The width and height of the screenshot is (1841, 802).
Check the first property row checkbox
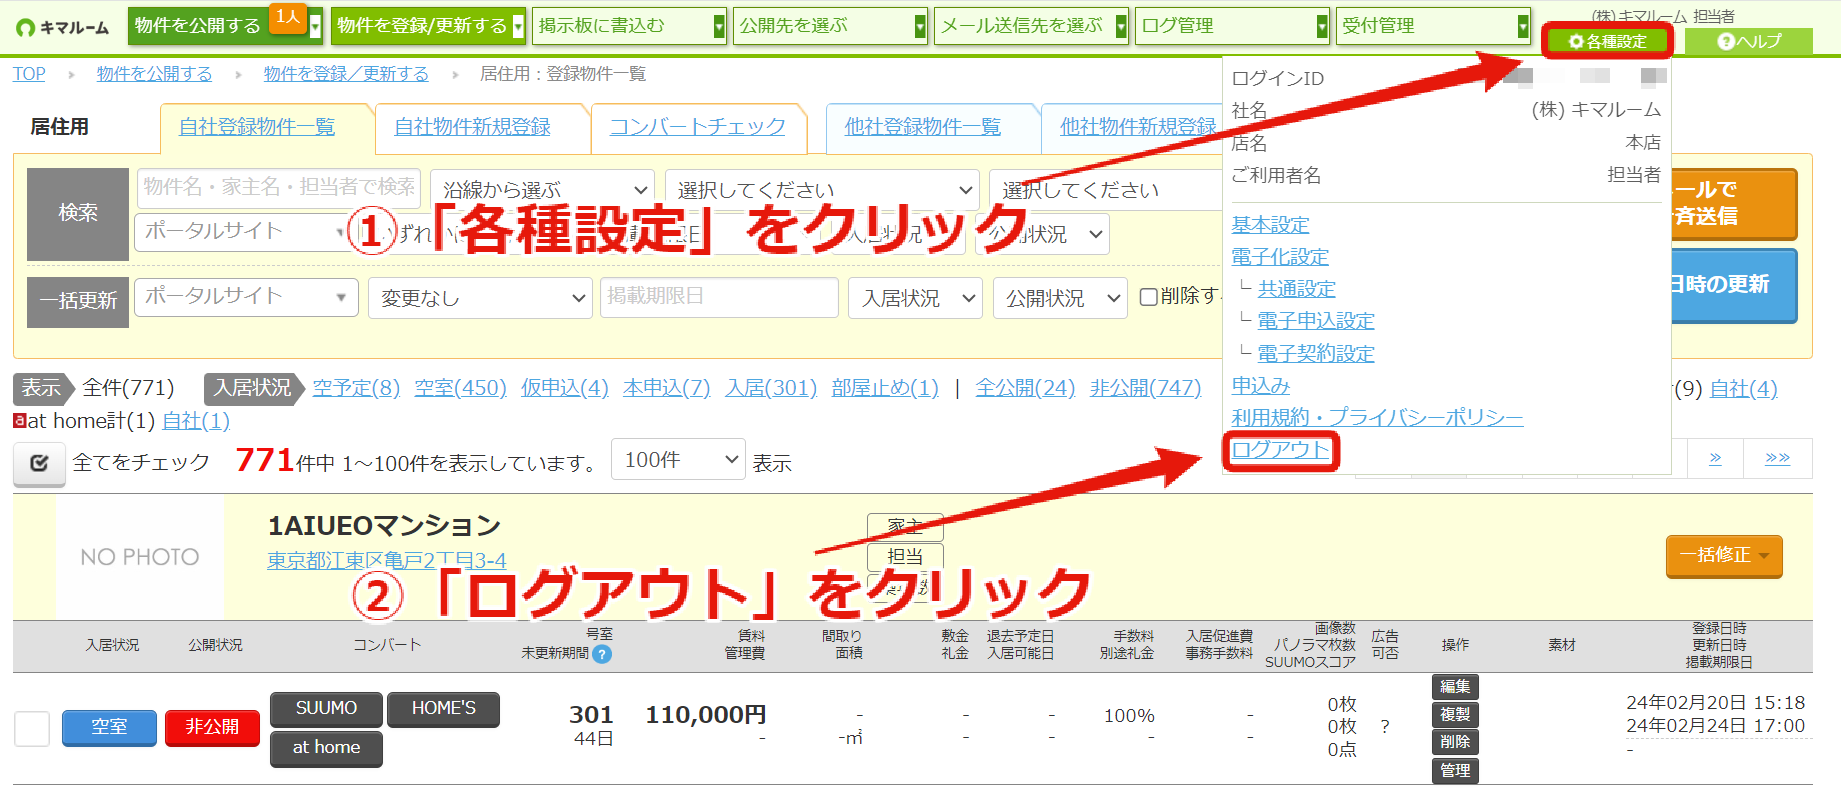click(x=32, y=728)
